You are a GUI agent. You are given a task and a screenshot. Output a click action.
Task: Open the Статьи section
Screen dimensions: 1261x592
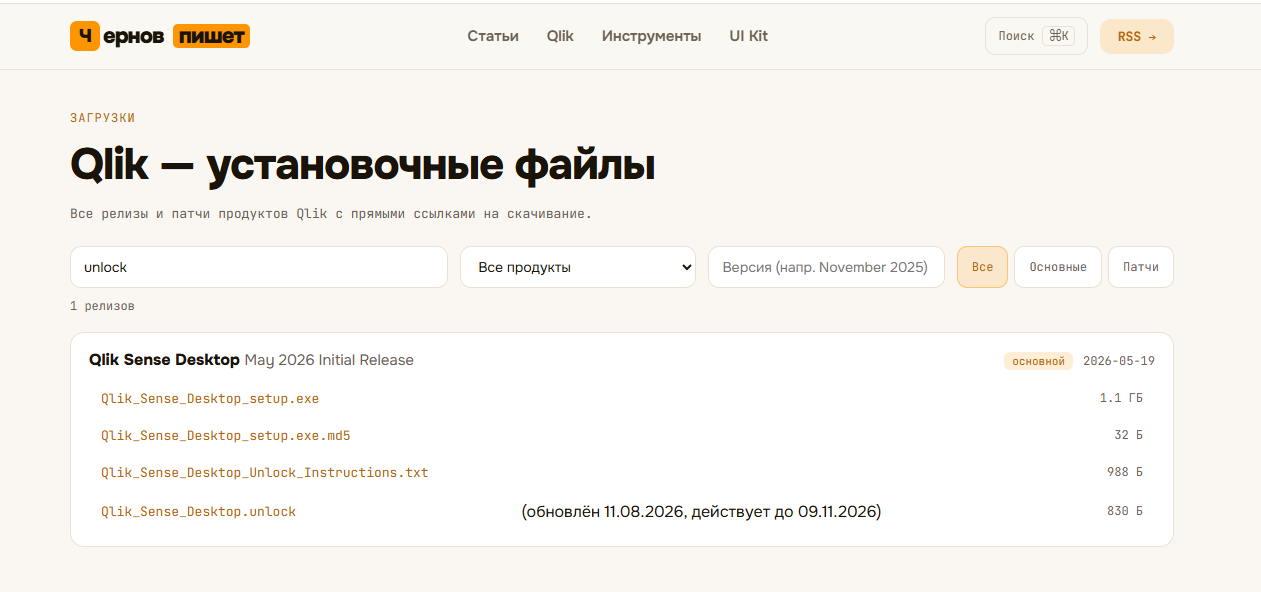493,36
